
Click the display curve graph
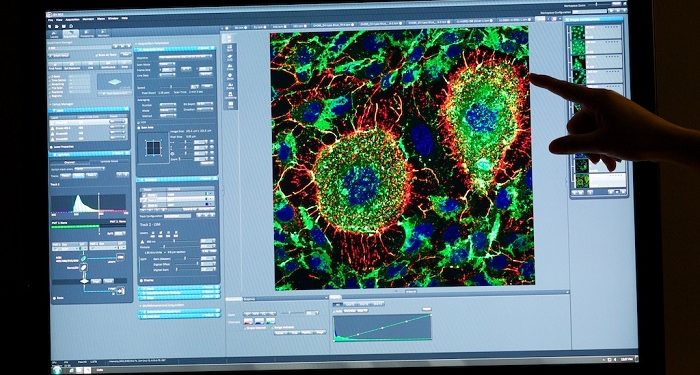[383, 328]
